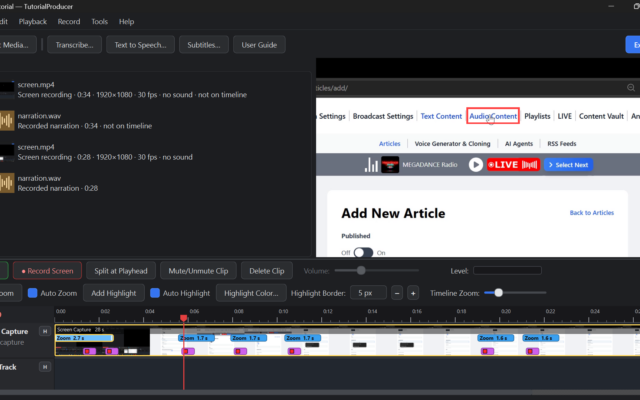The width and height of the screenshot is (640, 400).
Task: Click the purple highlight marker under the 0:08 Zoom block
Action: click(240, 351)
